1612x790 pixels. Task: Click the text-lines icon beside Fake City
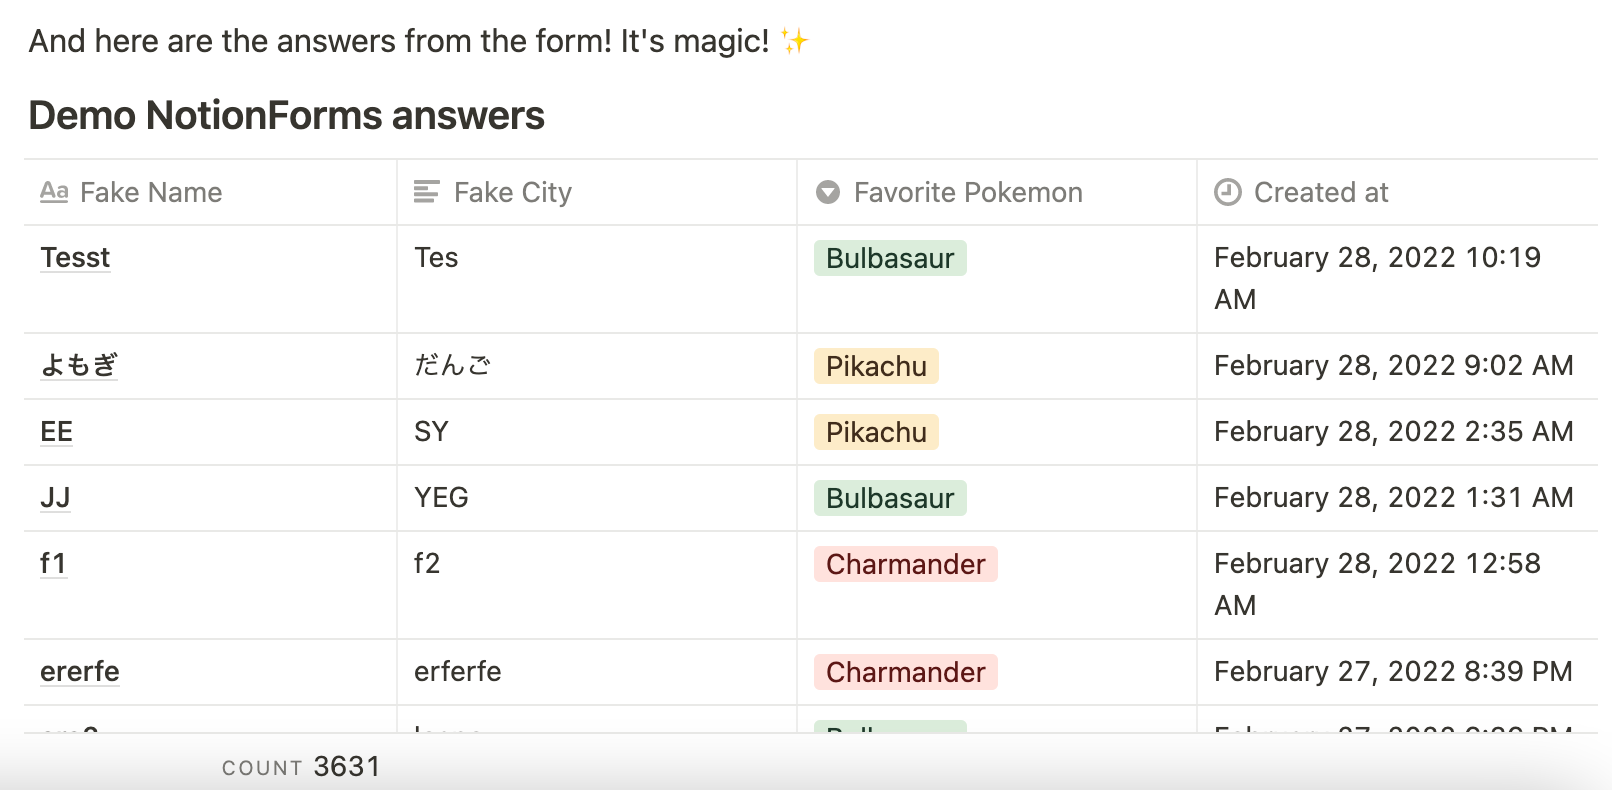(x=427, y=192)
